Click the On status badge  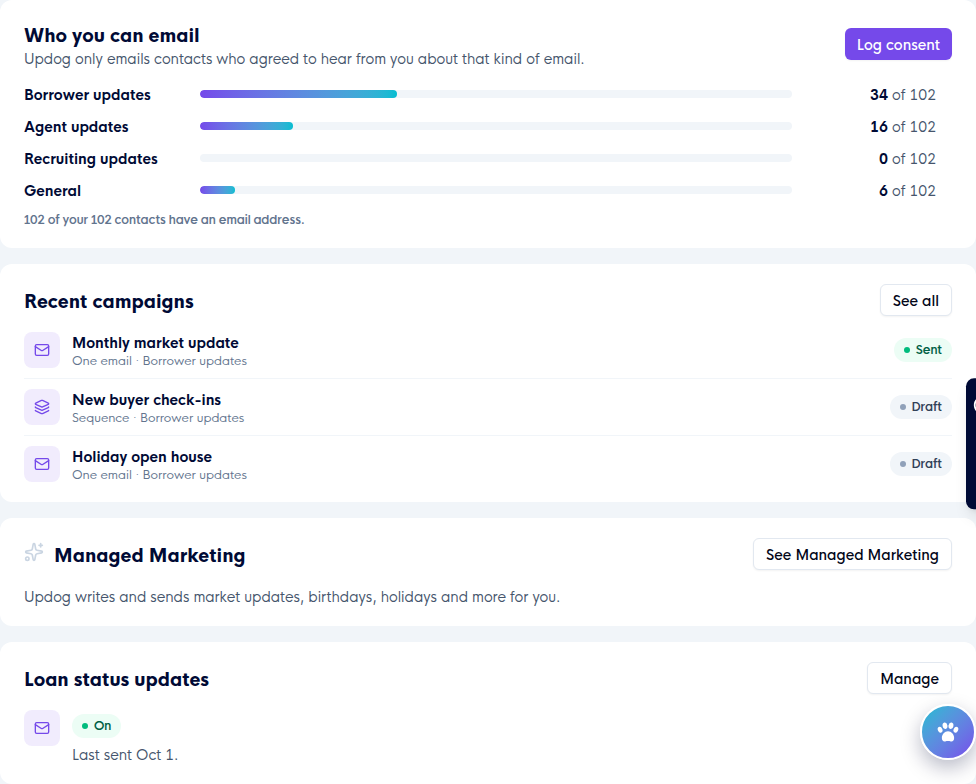(96, 726)
